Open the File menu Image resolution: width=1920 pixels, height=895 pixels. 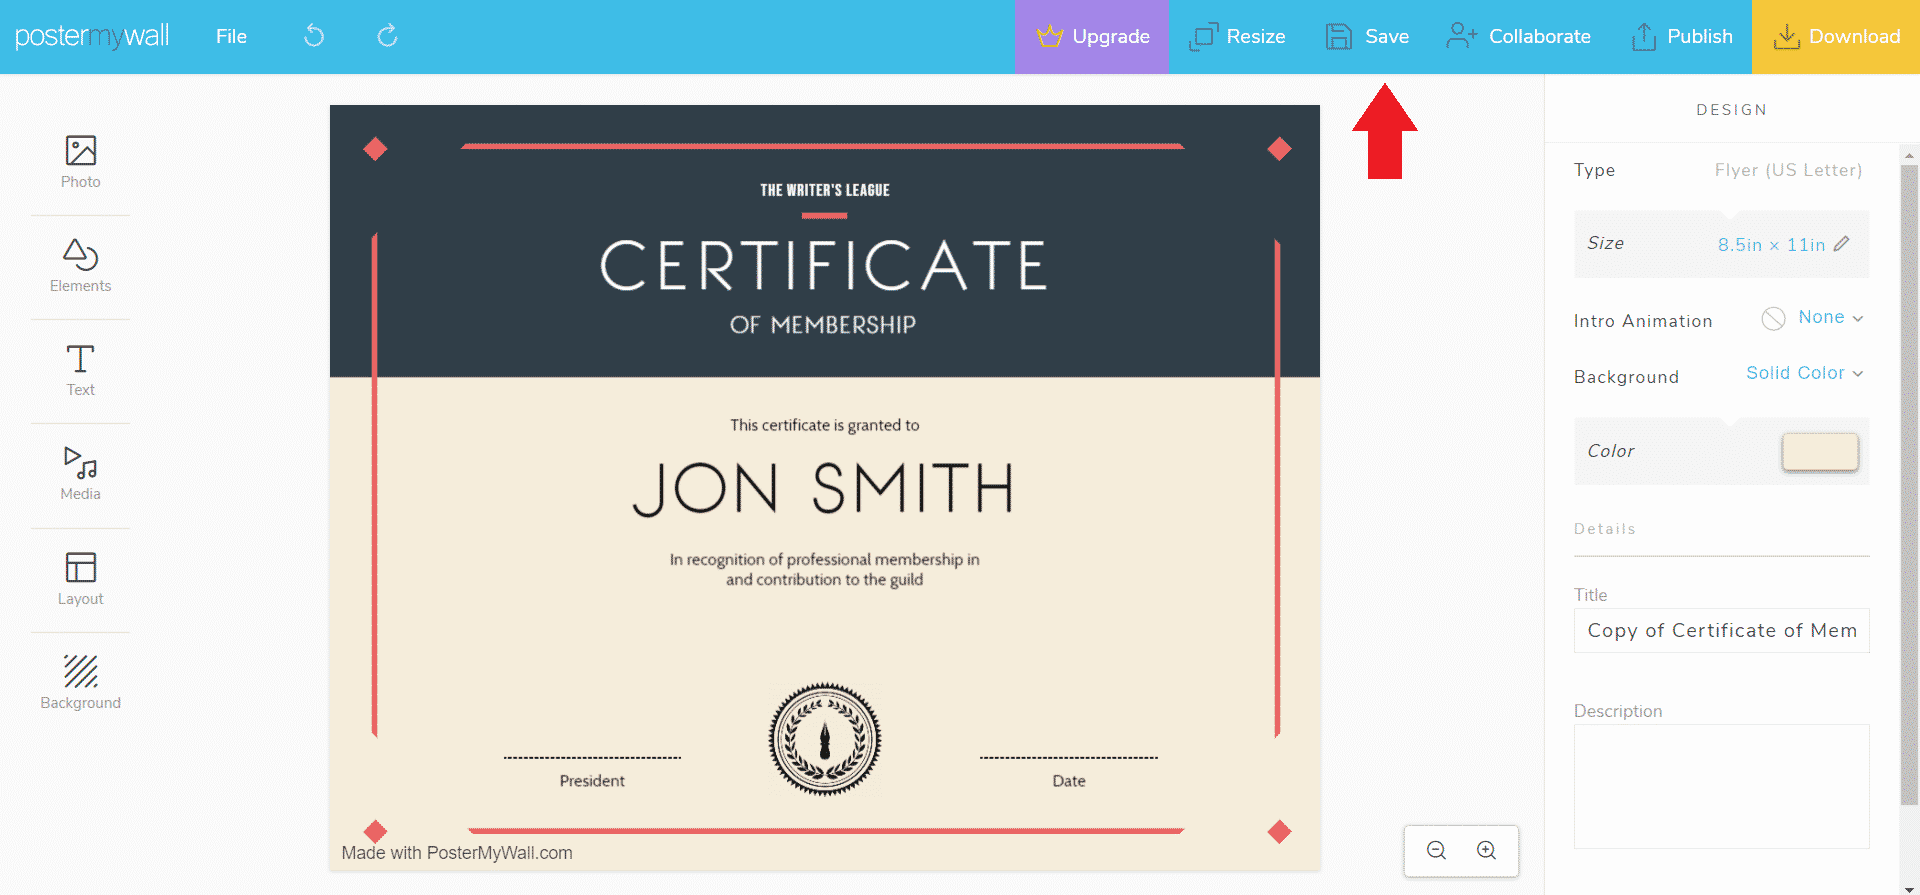(231, 36)
